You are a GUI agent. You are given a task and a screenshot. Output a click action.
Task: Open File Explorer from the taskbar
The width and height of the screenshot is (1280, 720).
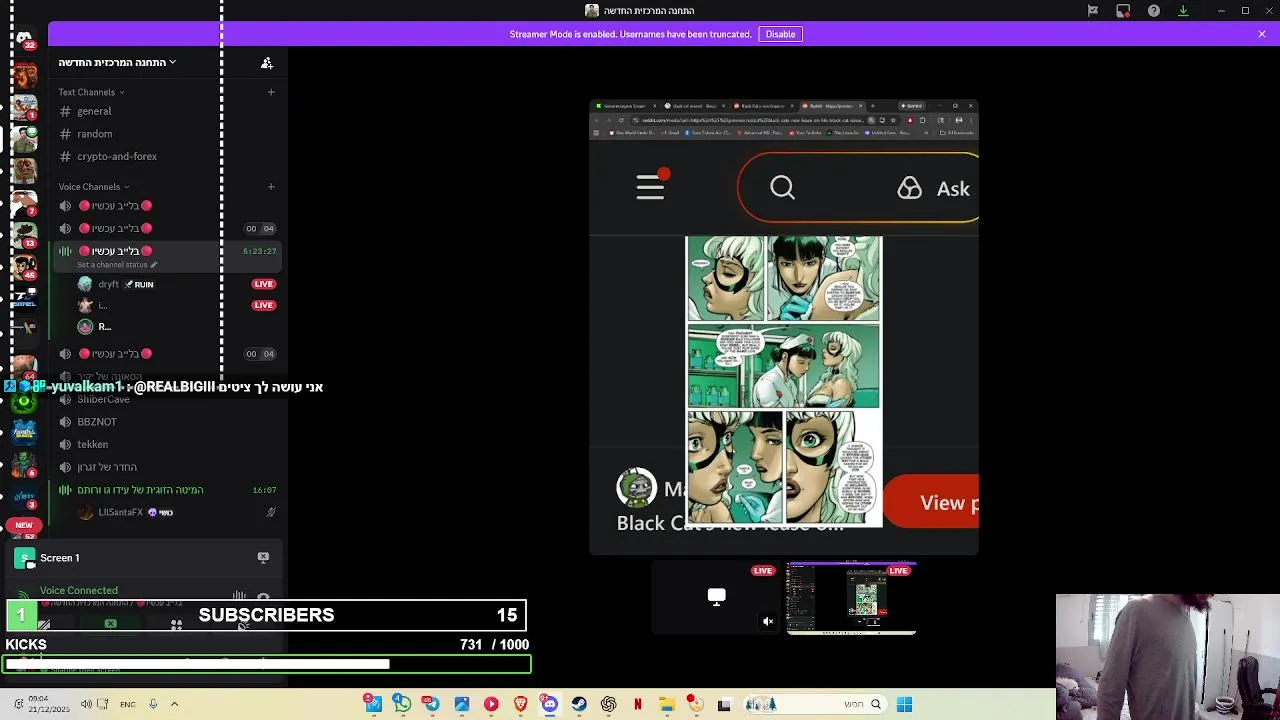click(667, 704)
